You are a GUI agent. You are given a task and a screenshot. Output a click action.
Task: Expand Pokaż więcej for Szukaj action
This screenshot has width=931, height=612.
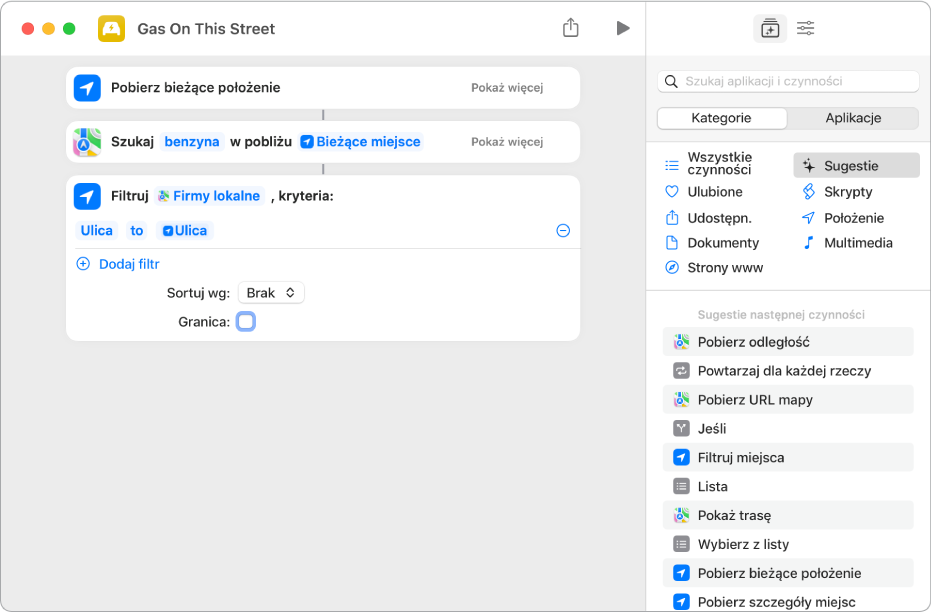[x=507, y=142]
